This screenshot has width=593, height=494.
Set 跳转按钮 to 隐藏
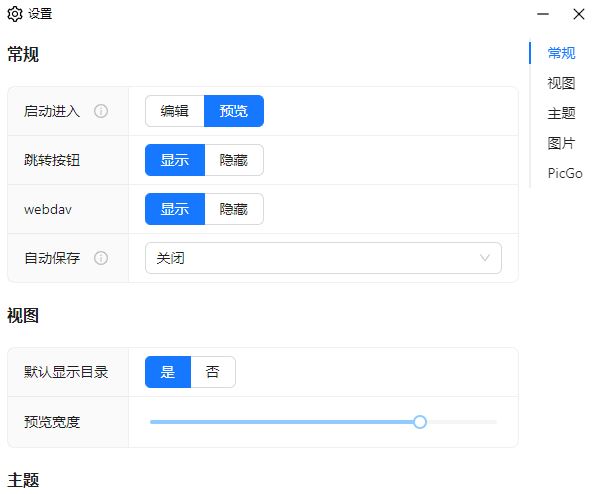tap(234, 160)
